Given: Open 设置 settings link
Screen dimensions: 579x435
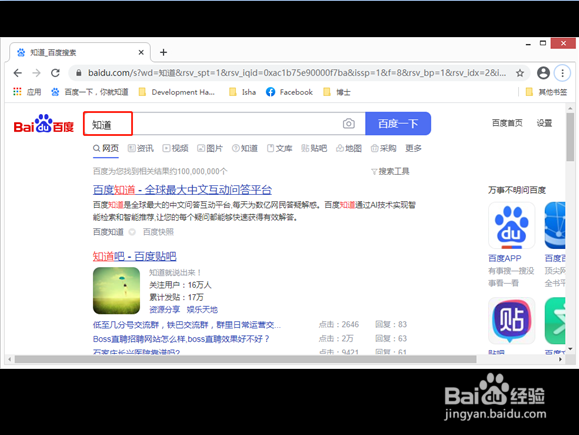Looking at the screenshot, I should (544, 123).
